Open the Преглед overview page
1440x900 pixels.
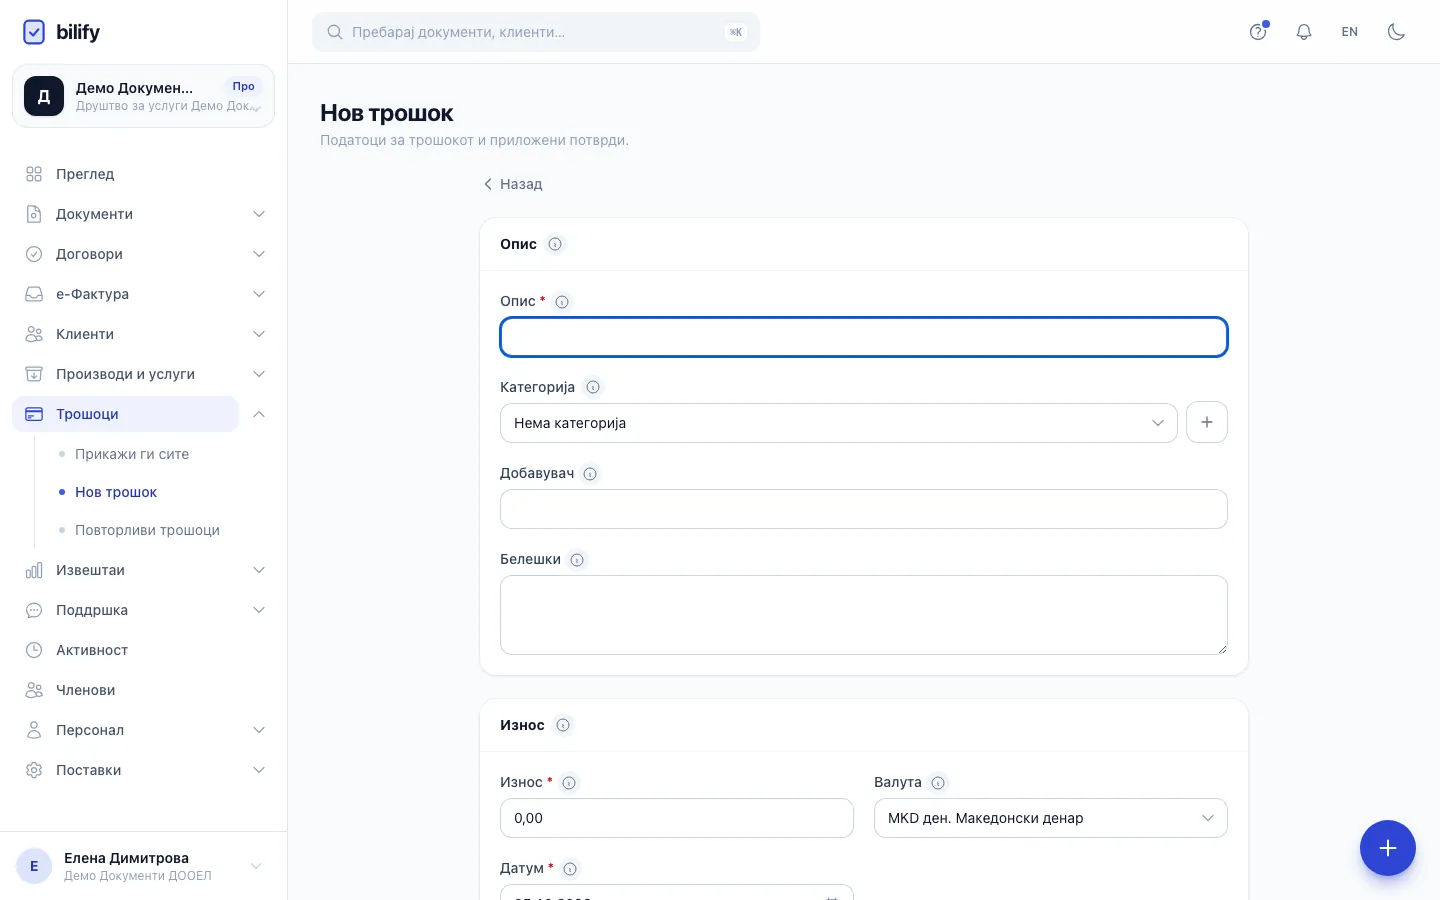(x=144, y=174)
